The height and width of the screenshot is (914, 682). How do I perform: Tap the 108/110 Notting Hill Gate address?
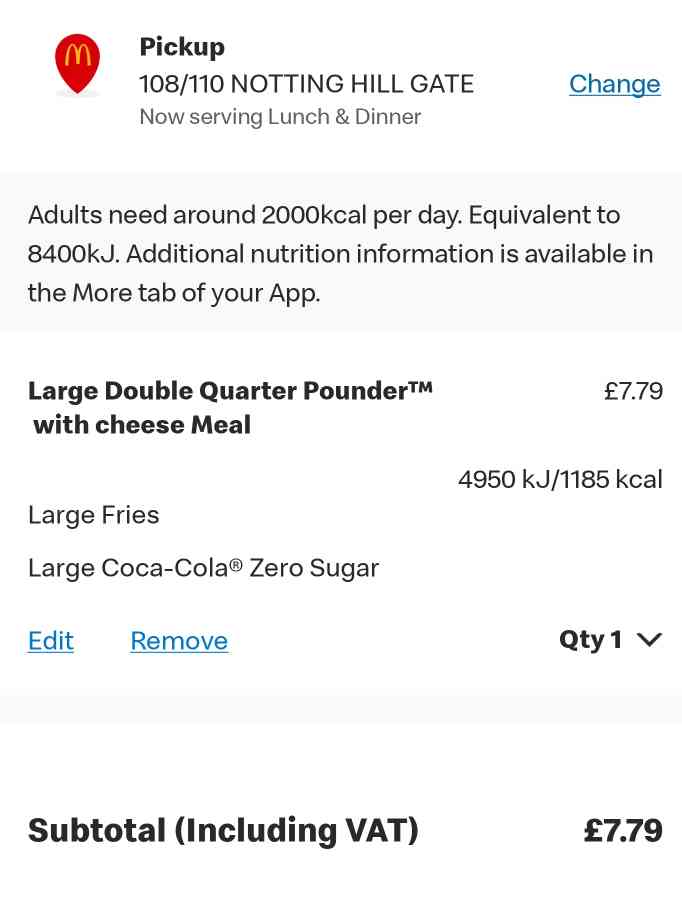coord(307,84)
